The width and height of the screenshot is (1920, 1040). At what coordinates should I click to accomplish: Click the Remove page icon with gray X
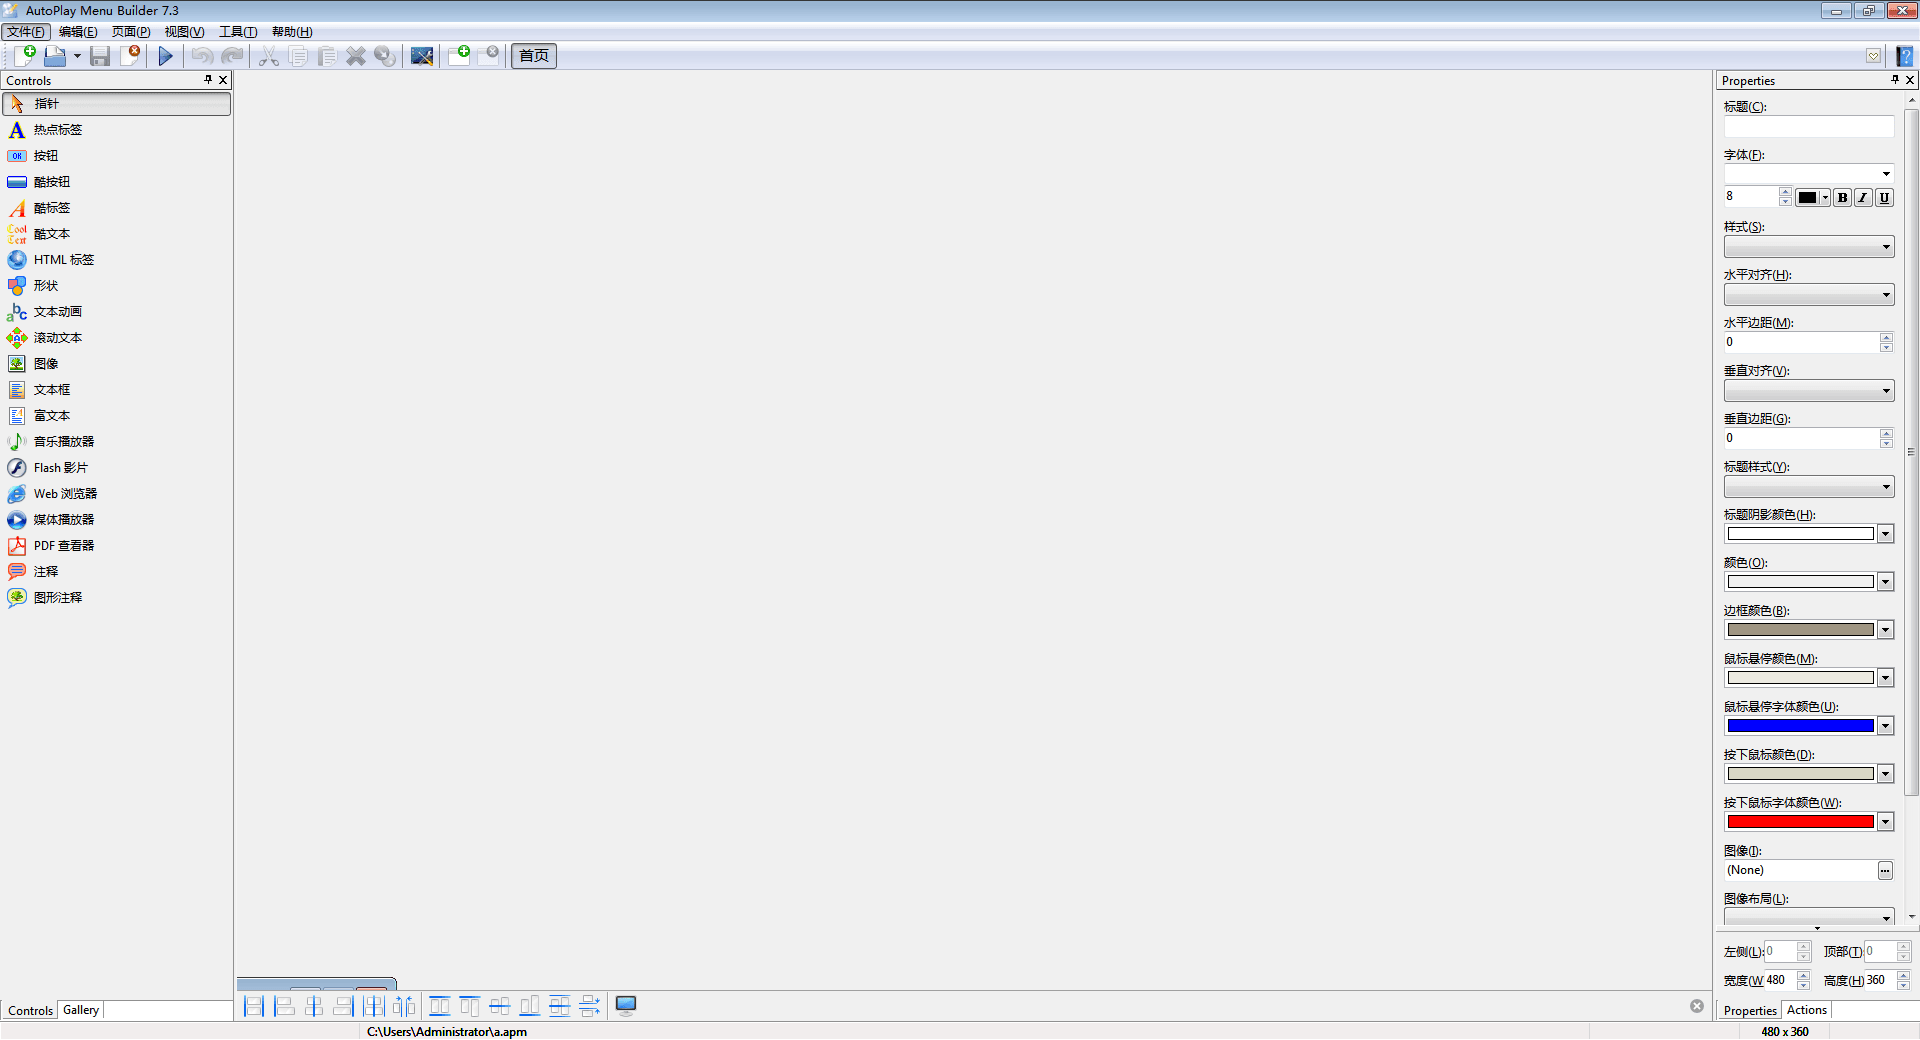[488, 55]
